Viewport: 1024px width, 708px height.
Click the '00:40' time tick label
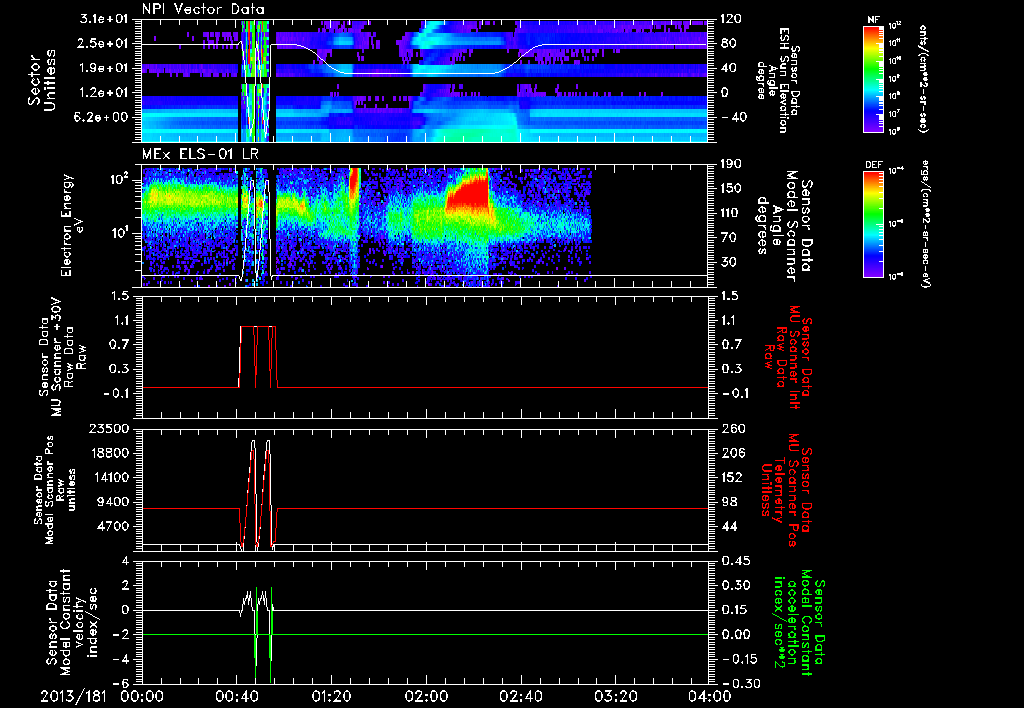click(236, 696)
